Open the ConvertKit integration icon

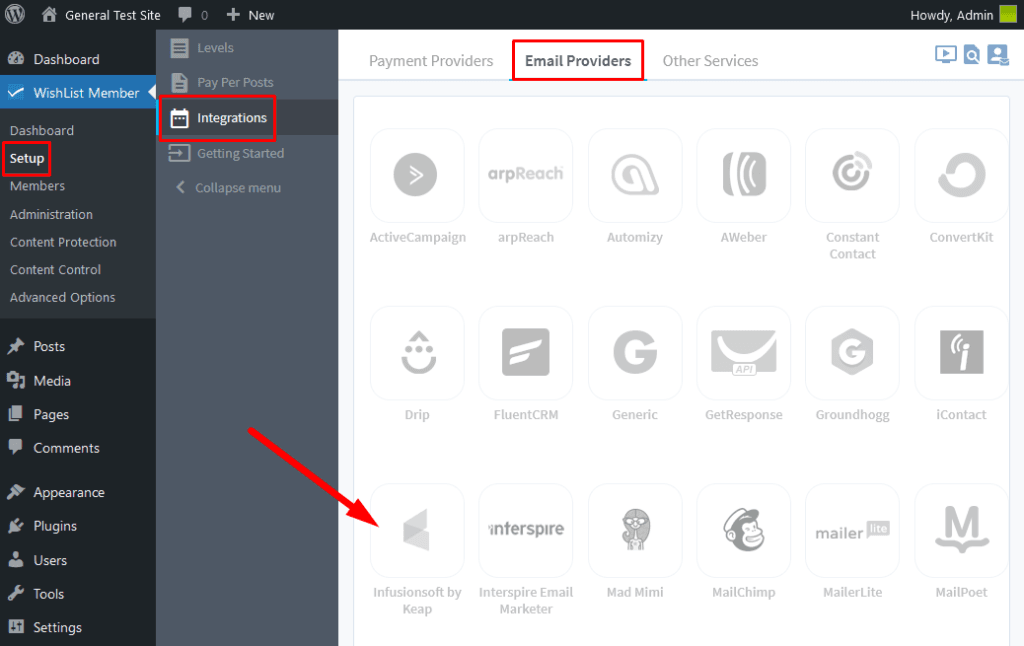click(x=961, y=175)
